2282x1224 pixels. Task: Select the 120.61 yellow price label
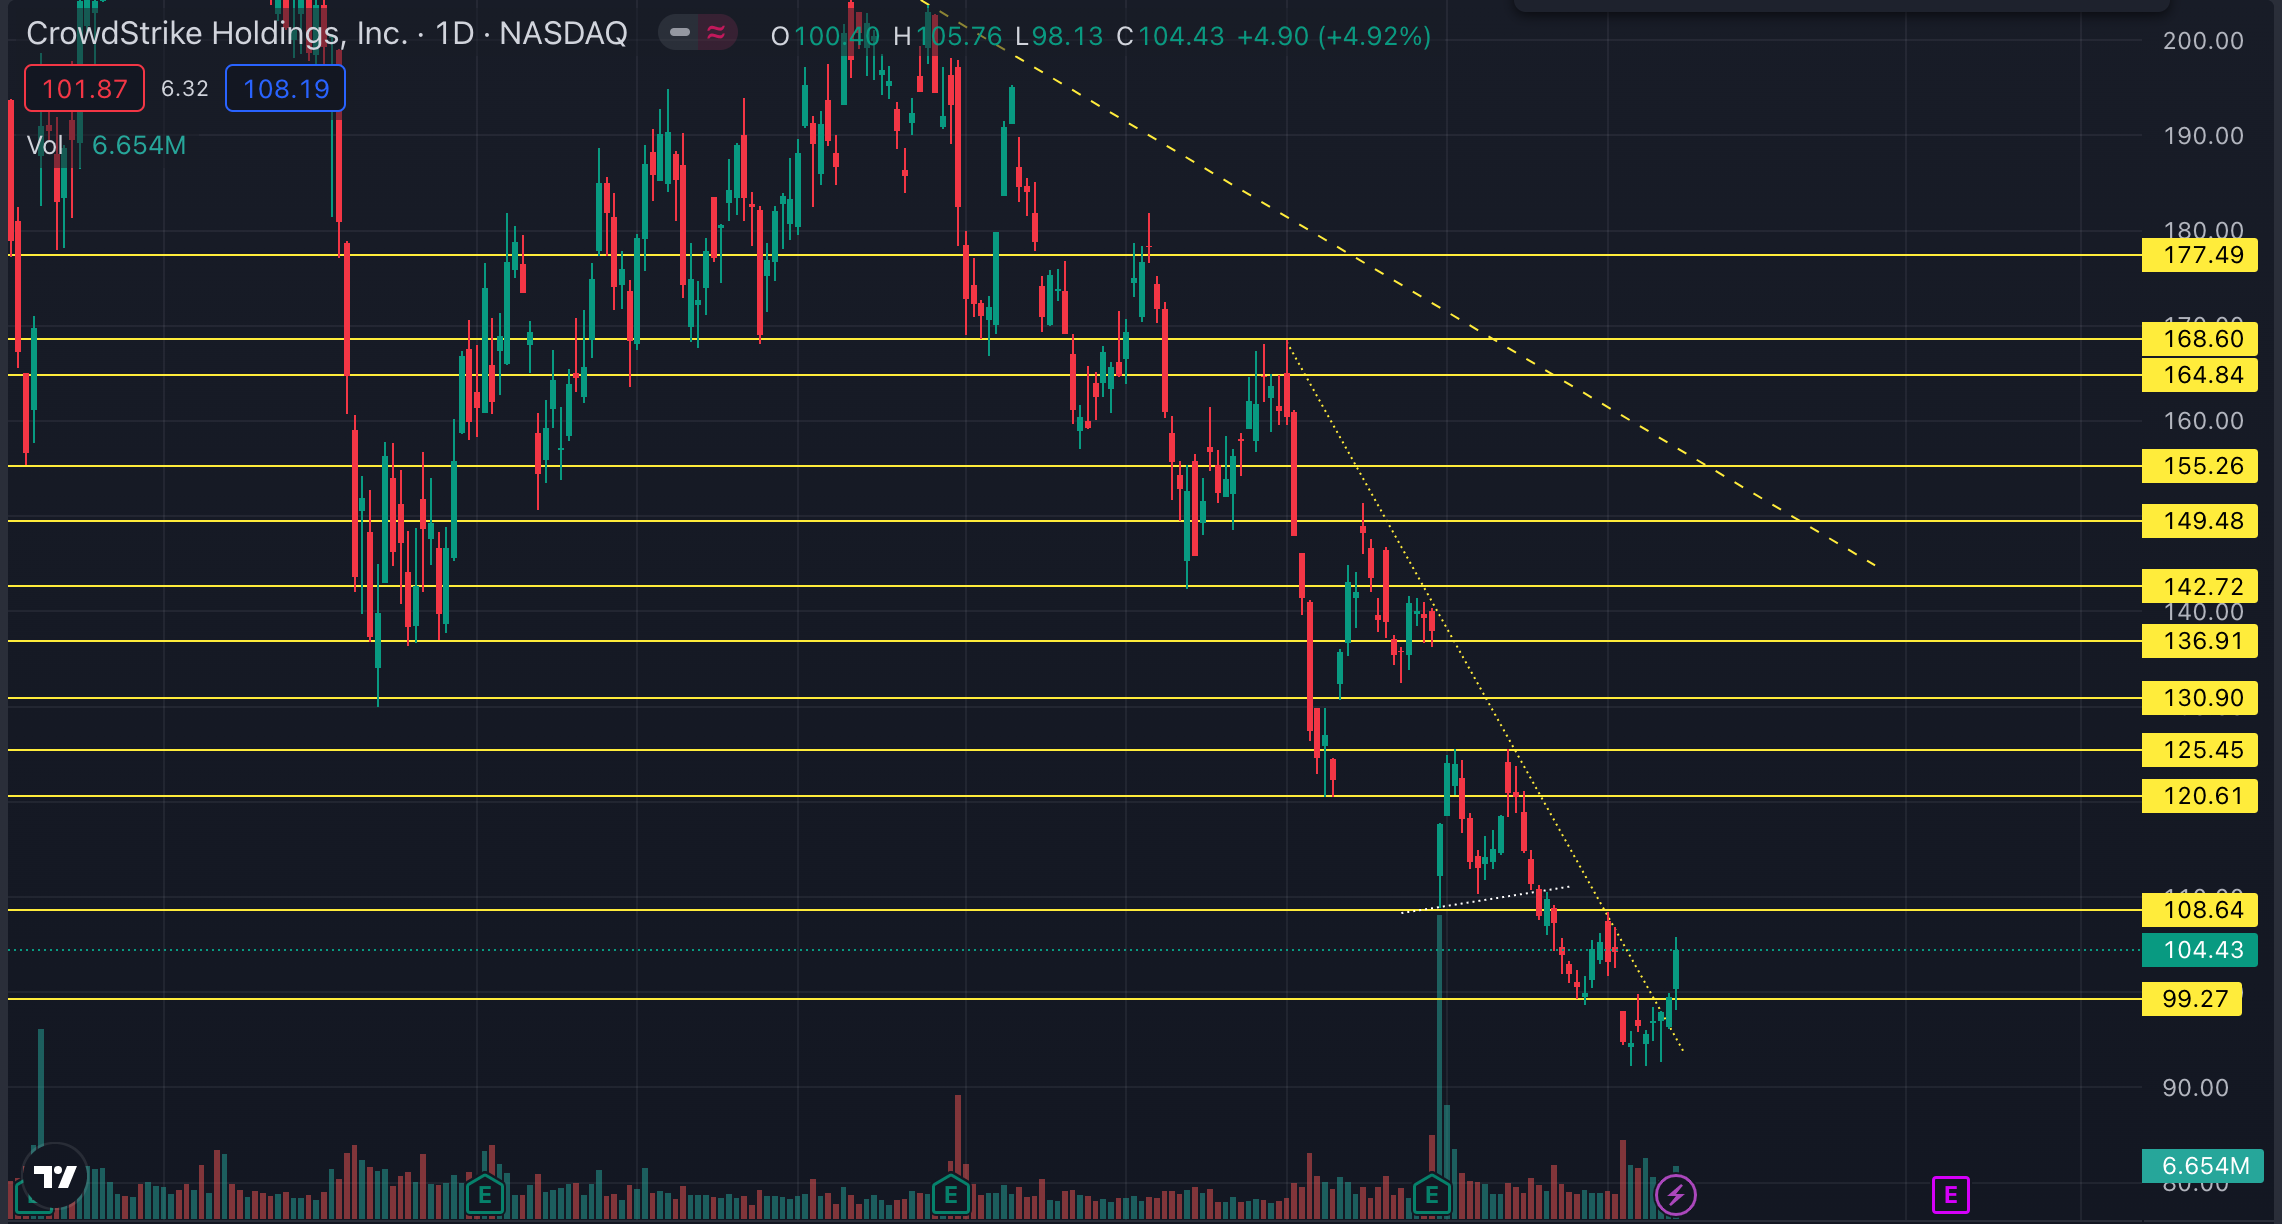[2200, 796]
